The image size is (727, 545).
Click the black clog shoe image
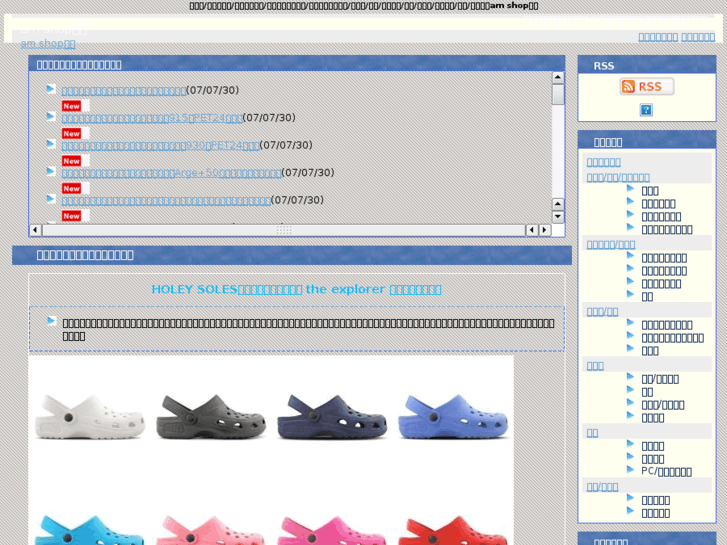coord(211,416)
